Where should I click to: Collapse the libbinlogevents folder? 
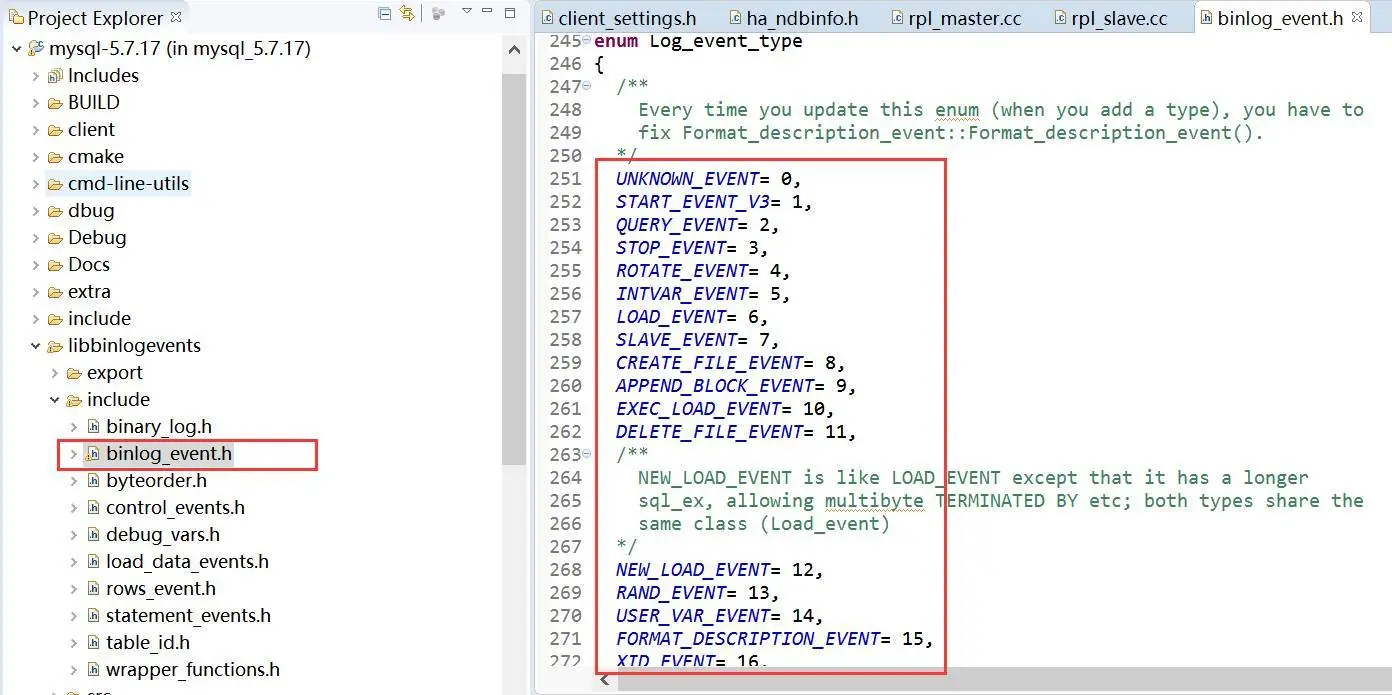(36, 346)
